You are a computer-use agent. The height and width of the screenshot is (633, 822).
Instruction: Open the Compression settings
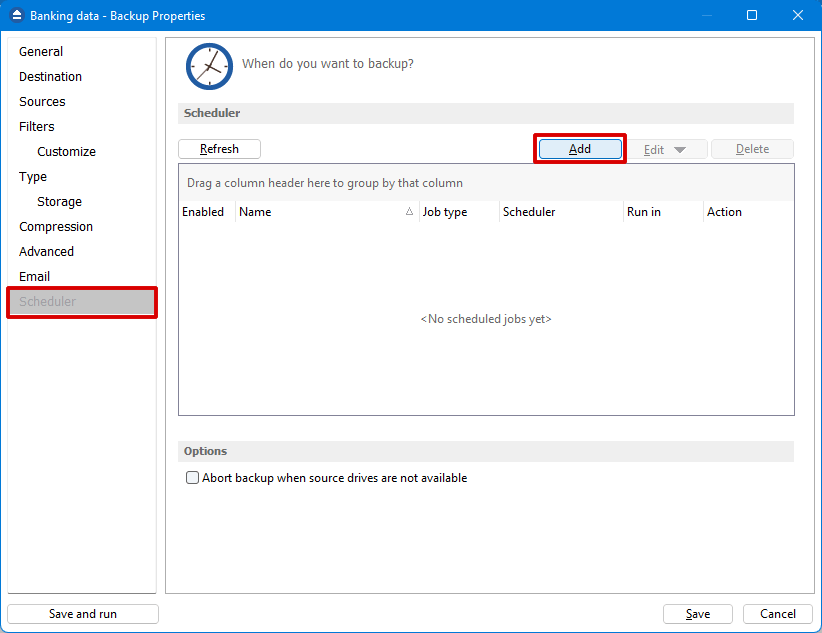pos(55,226)
